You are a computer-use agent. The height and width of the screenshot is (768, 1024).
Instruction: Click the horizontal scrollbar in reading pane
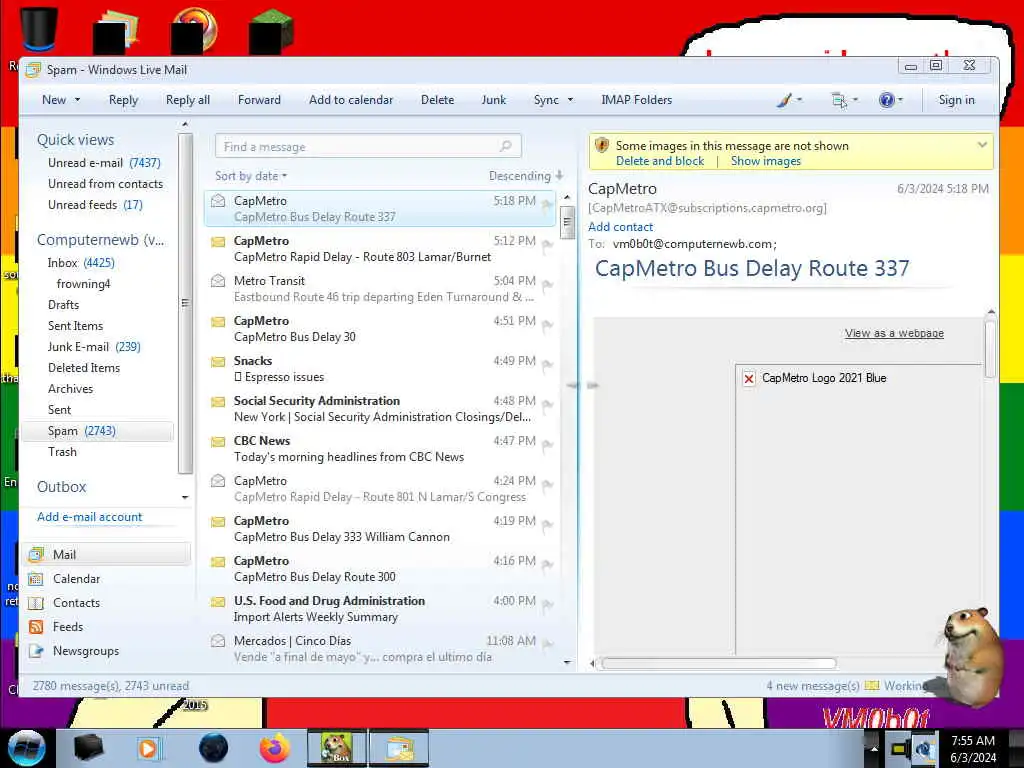click(x=718, y=664)
